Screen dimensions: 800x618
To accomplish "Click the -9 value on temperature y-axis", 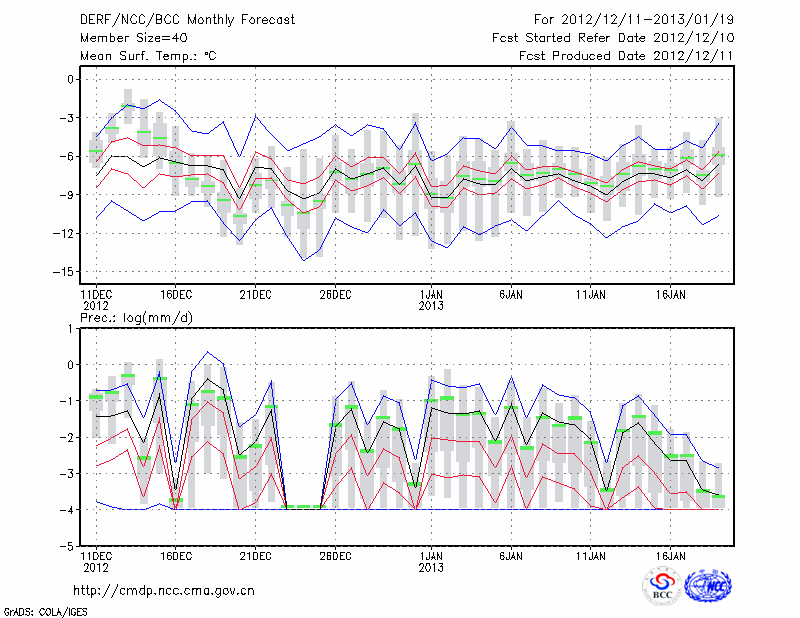I will click(x=68, y=195).
